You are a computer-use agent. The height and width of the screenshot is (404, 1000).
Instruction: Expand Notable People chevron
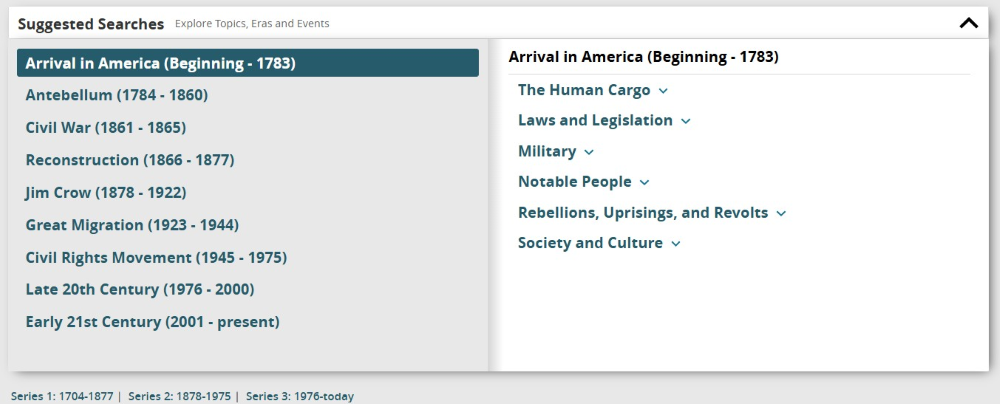[x=644, y=183]
